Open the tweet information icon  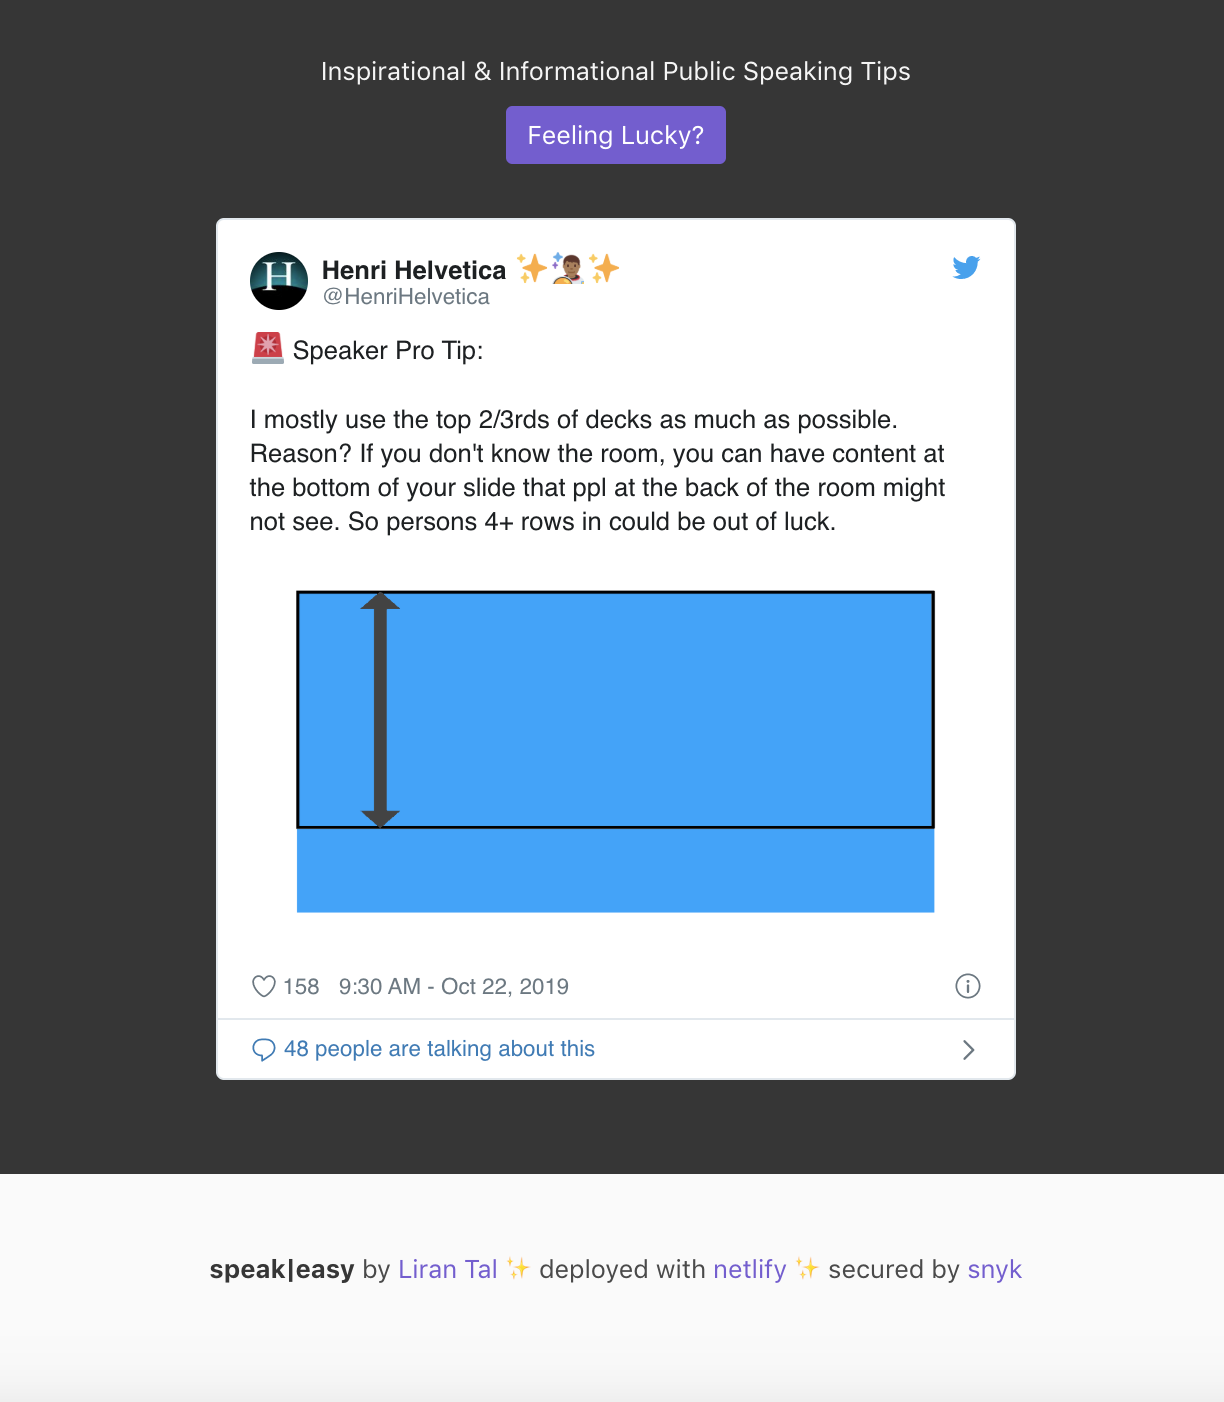pos(966,986)
